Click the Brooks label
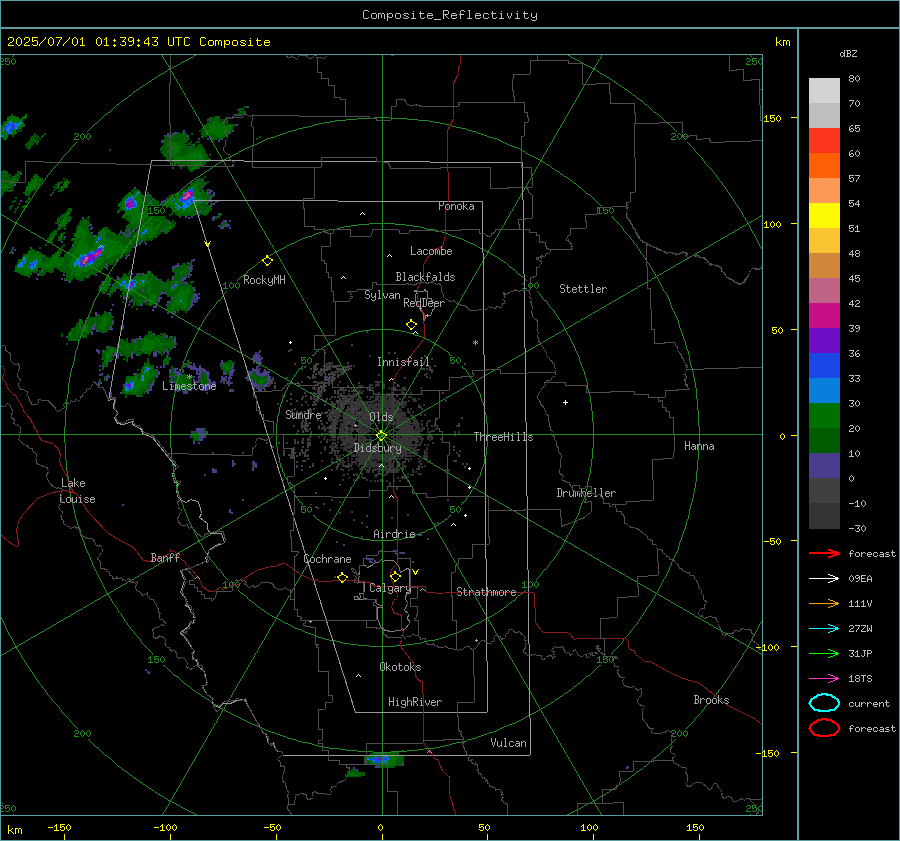 coord(711,700)
